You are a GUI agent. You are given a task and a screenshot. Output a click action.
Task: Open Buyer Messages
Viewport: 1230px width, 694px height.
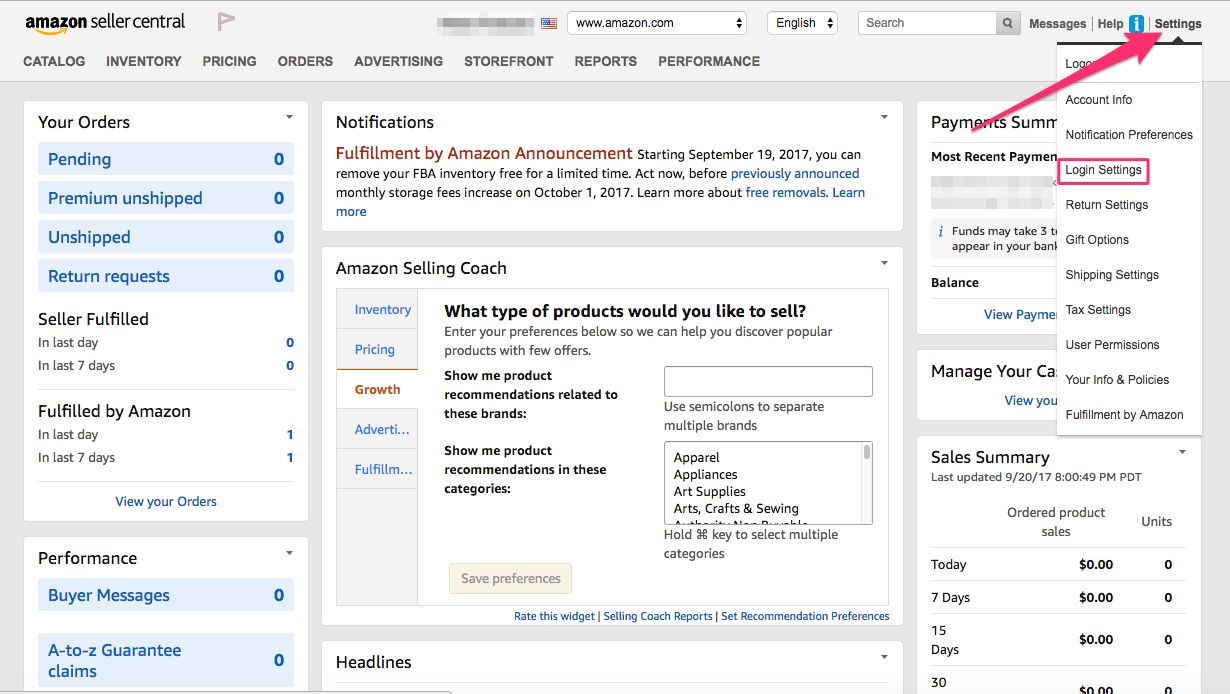(x=166, y=595)
